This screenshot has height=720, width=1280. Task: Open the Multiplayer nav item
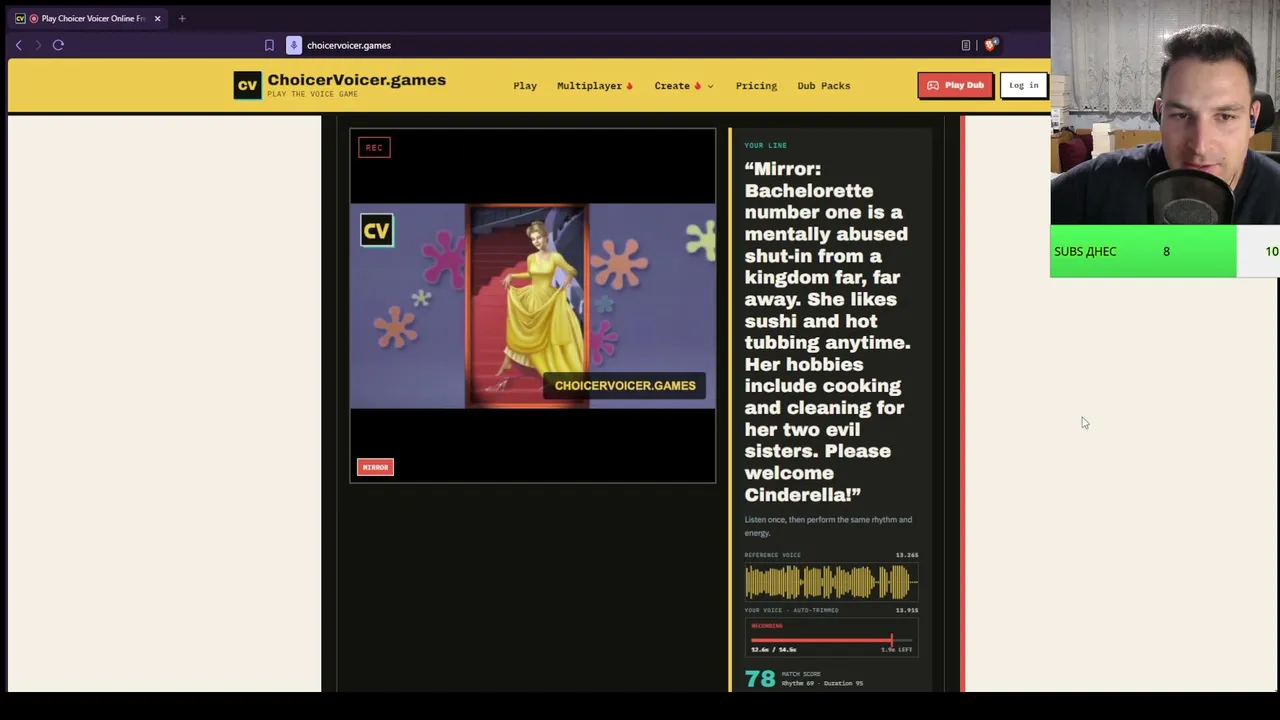[595, 86]
